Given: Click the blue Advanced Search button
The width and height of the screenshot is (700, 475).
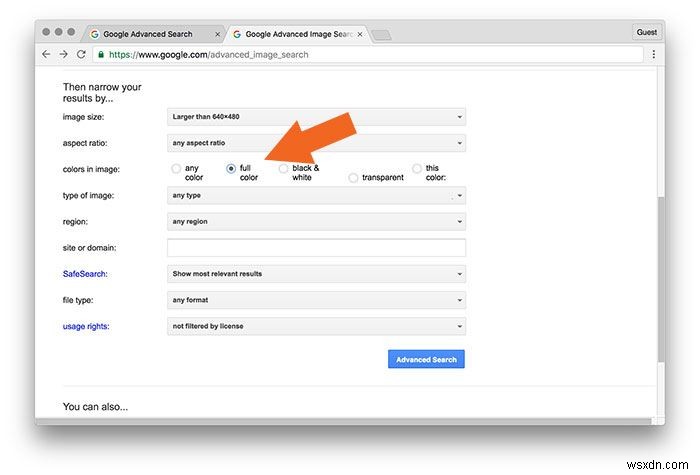Looking at the screenshot, I should point(426,360).
